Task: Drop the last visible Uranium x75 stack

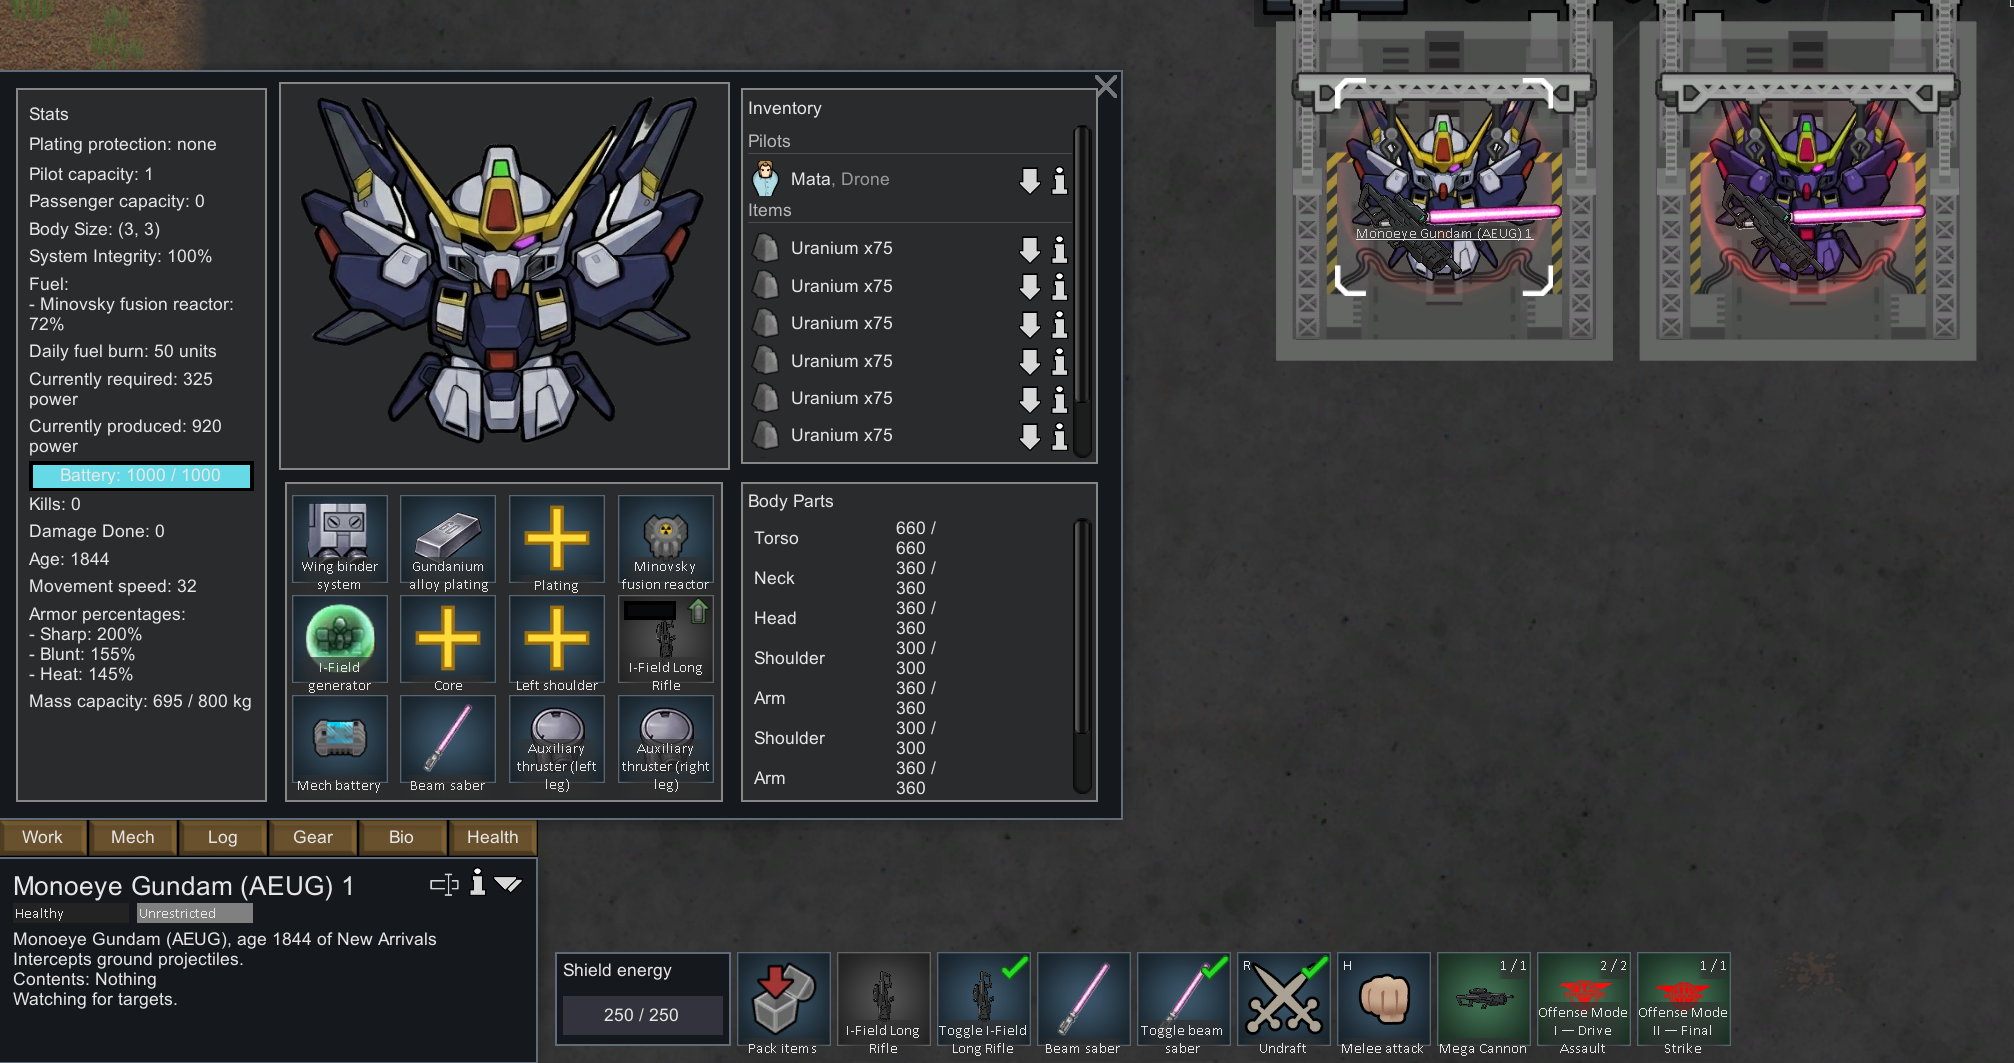Action: pyautogui.click(x=1030, y=436)
